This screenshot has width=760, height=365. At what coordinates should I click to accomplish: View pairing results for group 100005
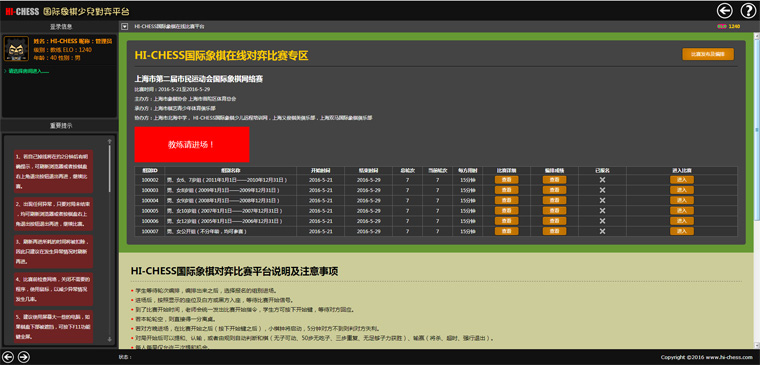[554, 211]
